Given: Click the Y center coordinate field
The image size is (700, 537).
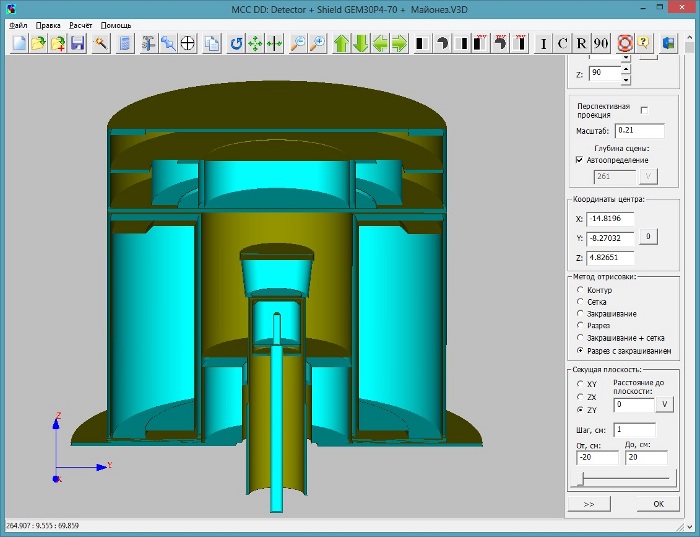Looking at the screenshot, I should coord(610,238).
